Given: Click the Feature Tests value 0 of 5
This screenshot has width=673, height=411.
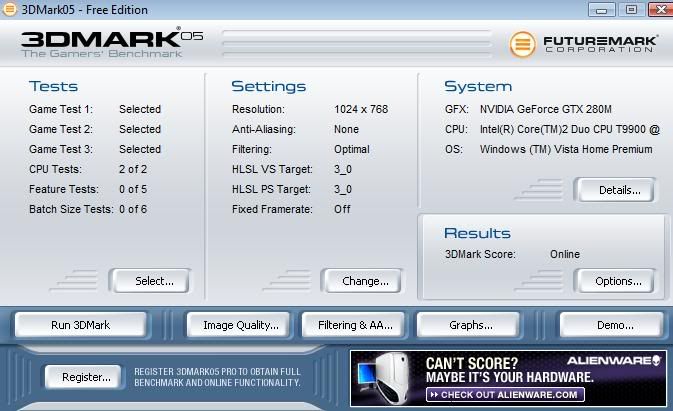Looking at the screenshot, I should (x=133, y=189).
